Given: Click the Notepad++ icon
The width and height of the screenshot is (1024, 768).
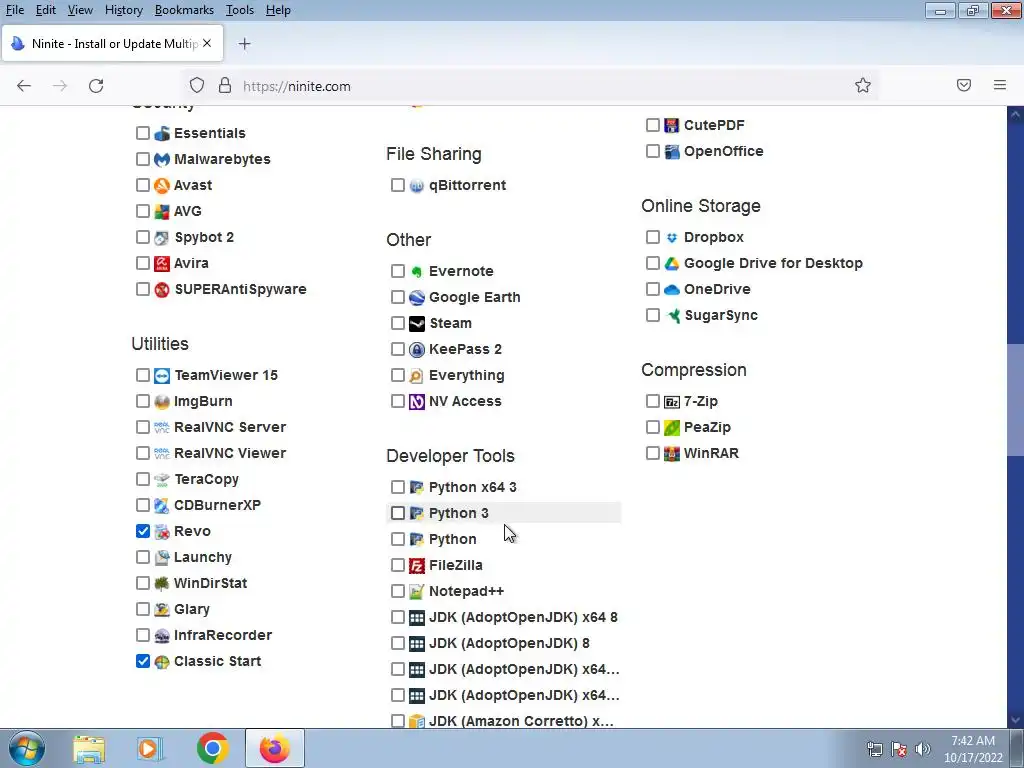Looking at the screenshot, I should [x=417, y=592].
